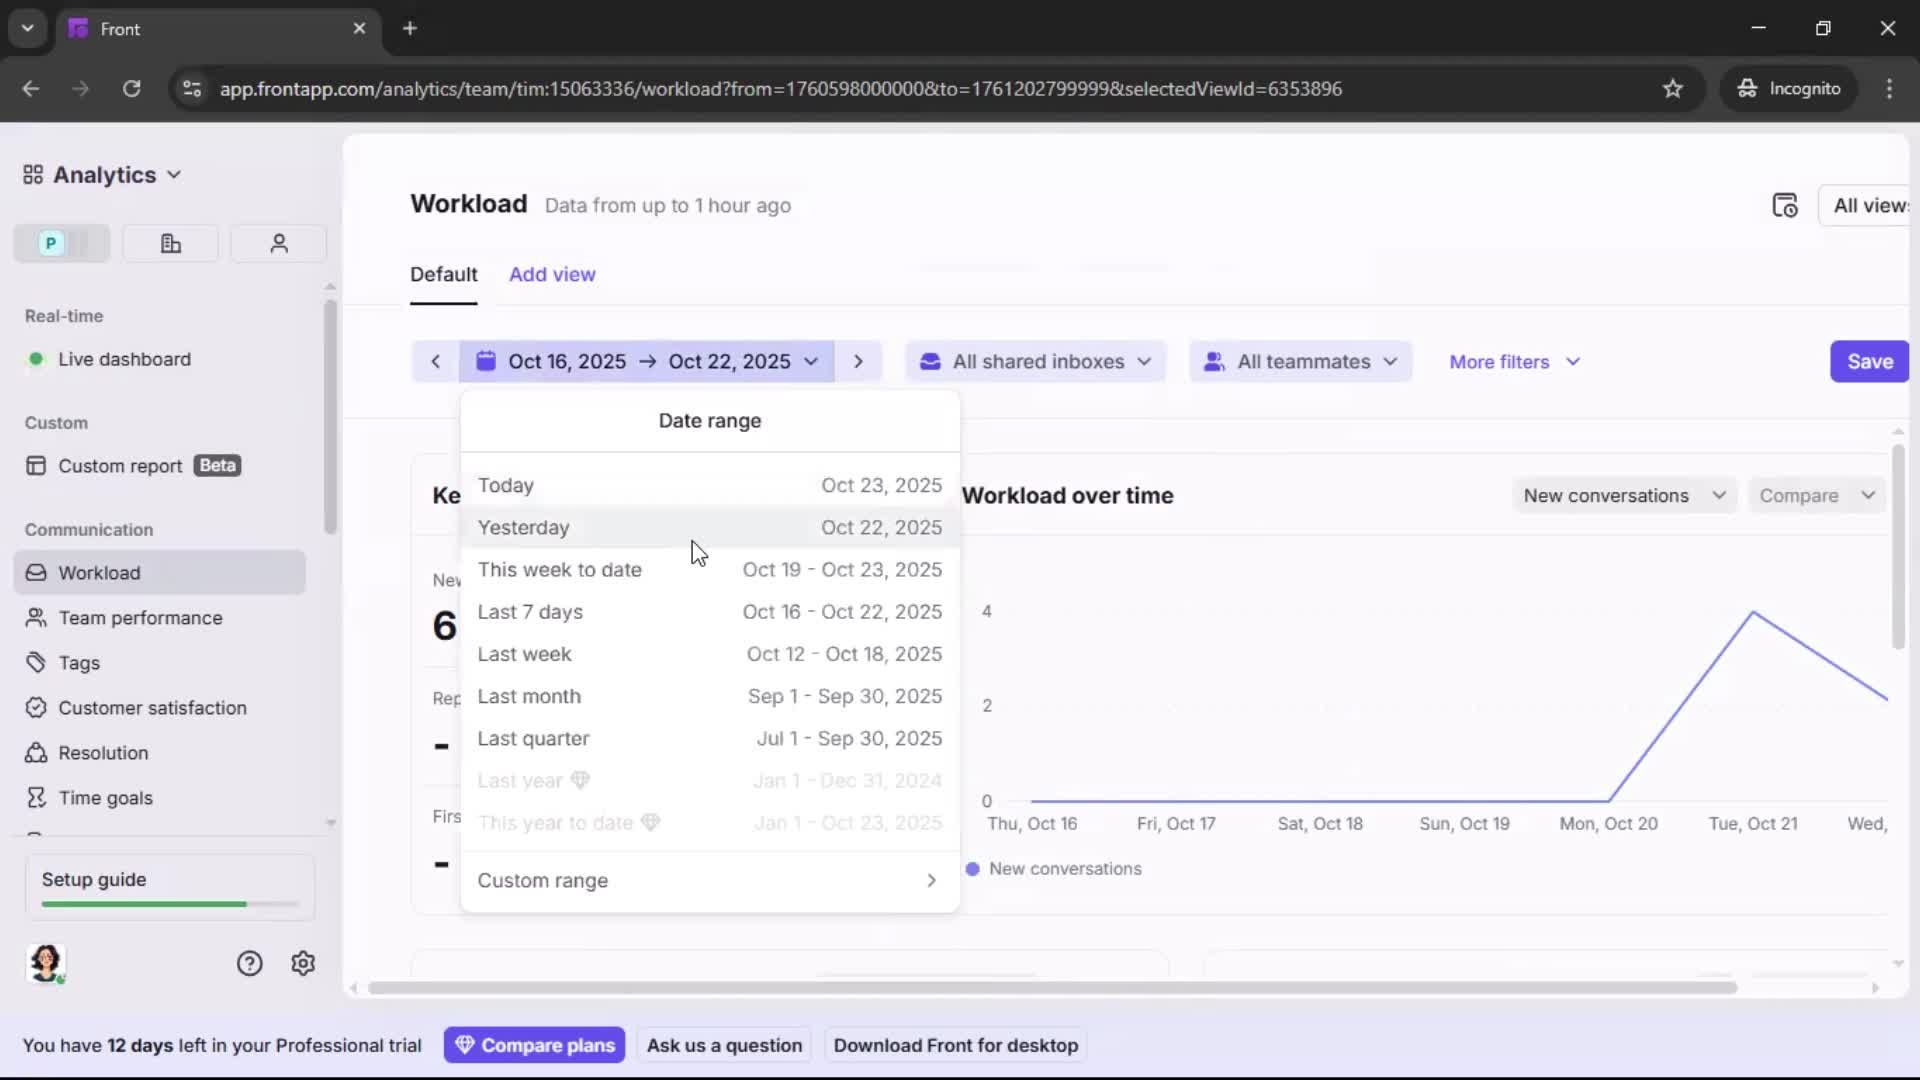The height and width of the screenshot is (1080, 1920).
Task: Open Compare plans link
Action: [534, 1044]
